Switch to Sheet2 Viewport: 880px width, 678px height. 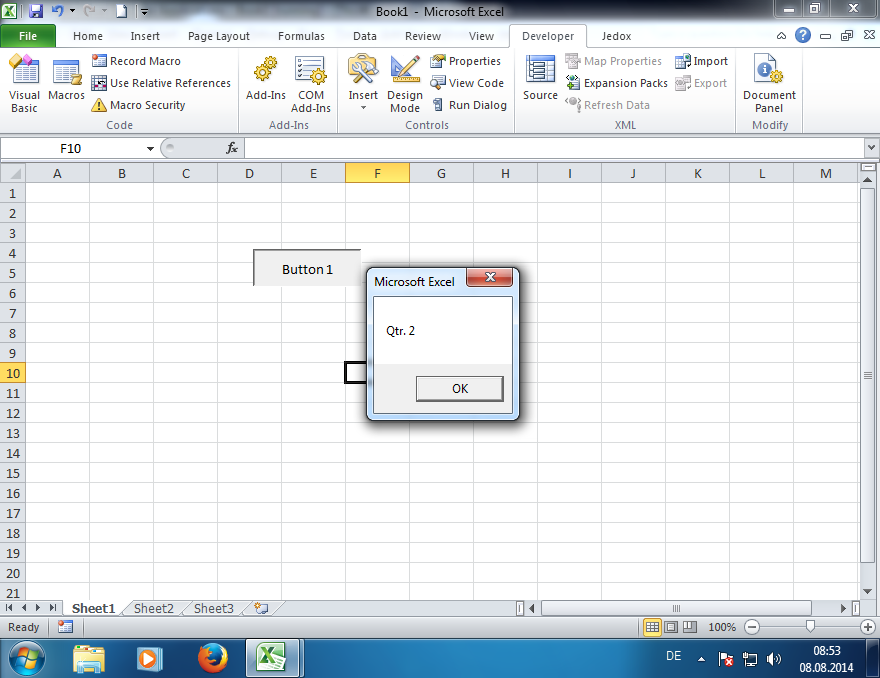coord(154,608)
